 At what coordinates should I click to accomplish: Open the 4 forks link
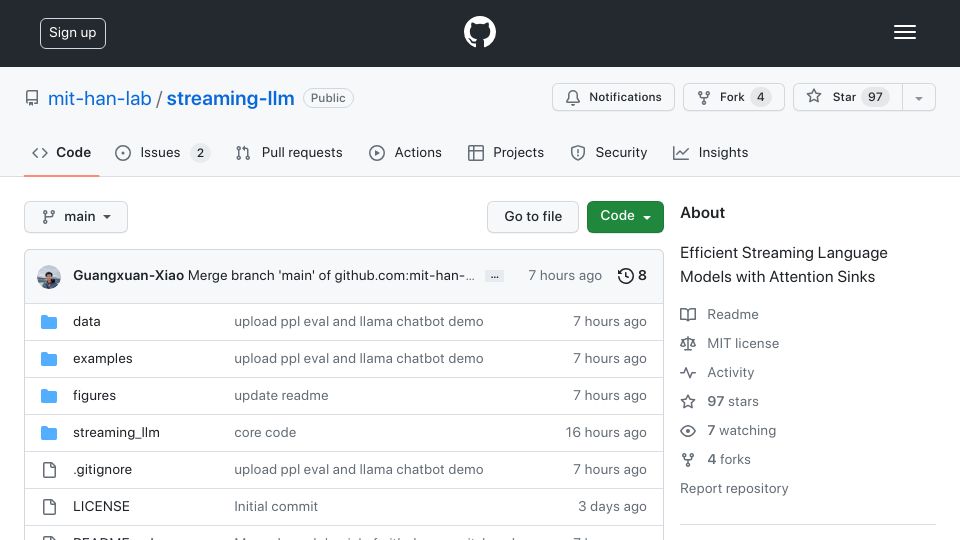(x=729, y=459)
